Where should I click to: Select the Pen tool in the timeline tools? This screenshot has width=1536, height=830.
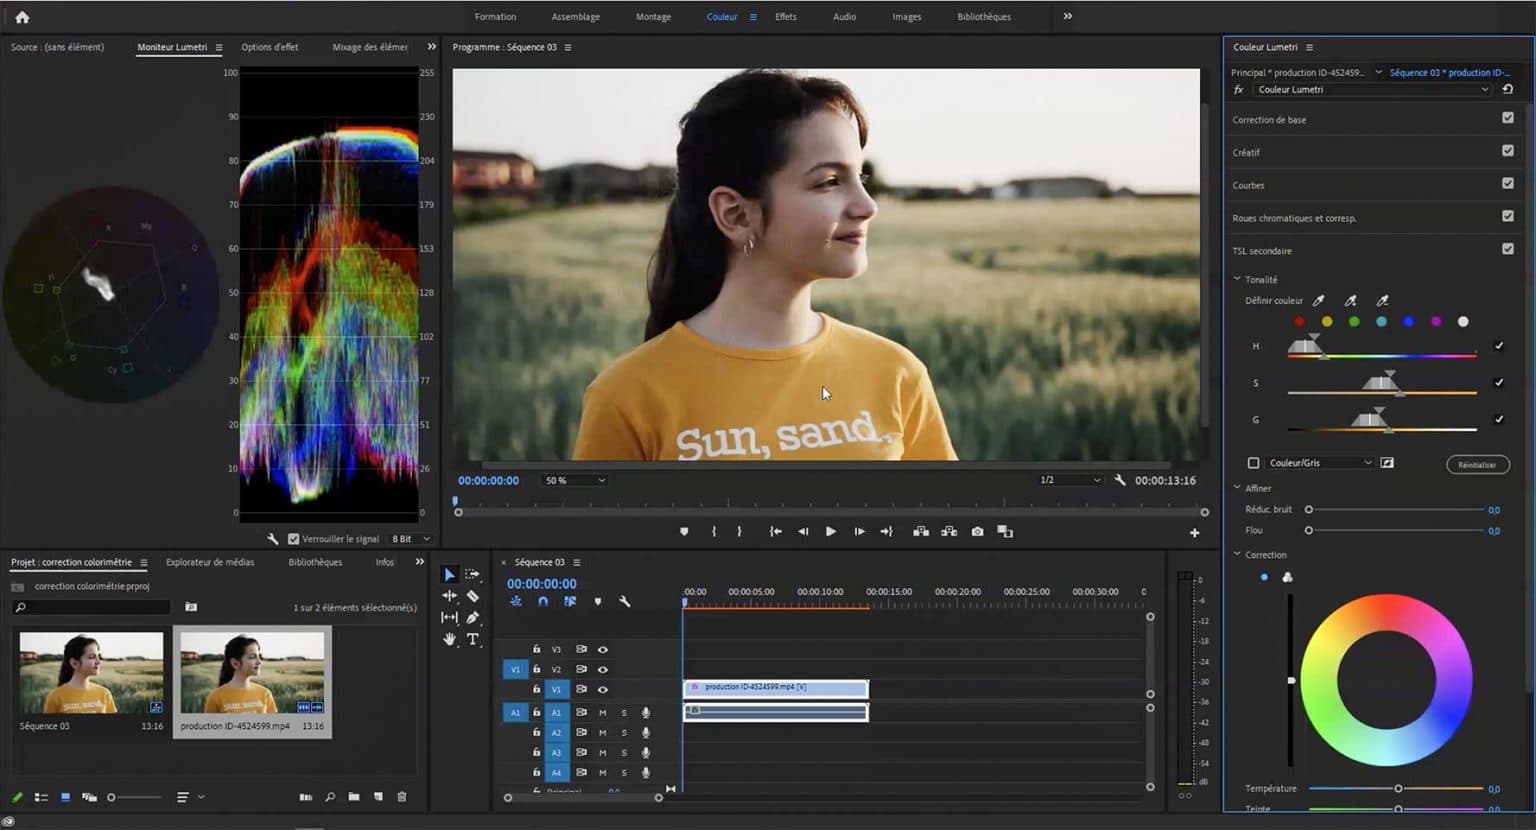(473, 617)
